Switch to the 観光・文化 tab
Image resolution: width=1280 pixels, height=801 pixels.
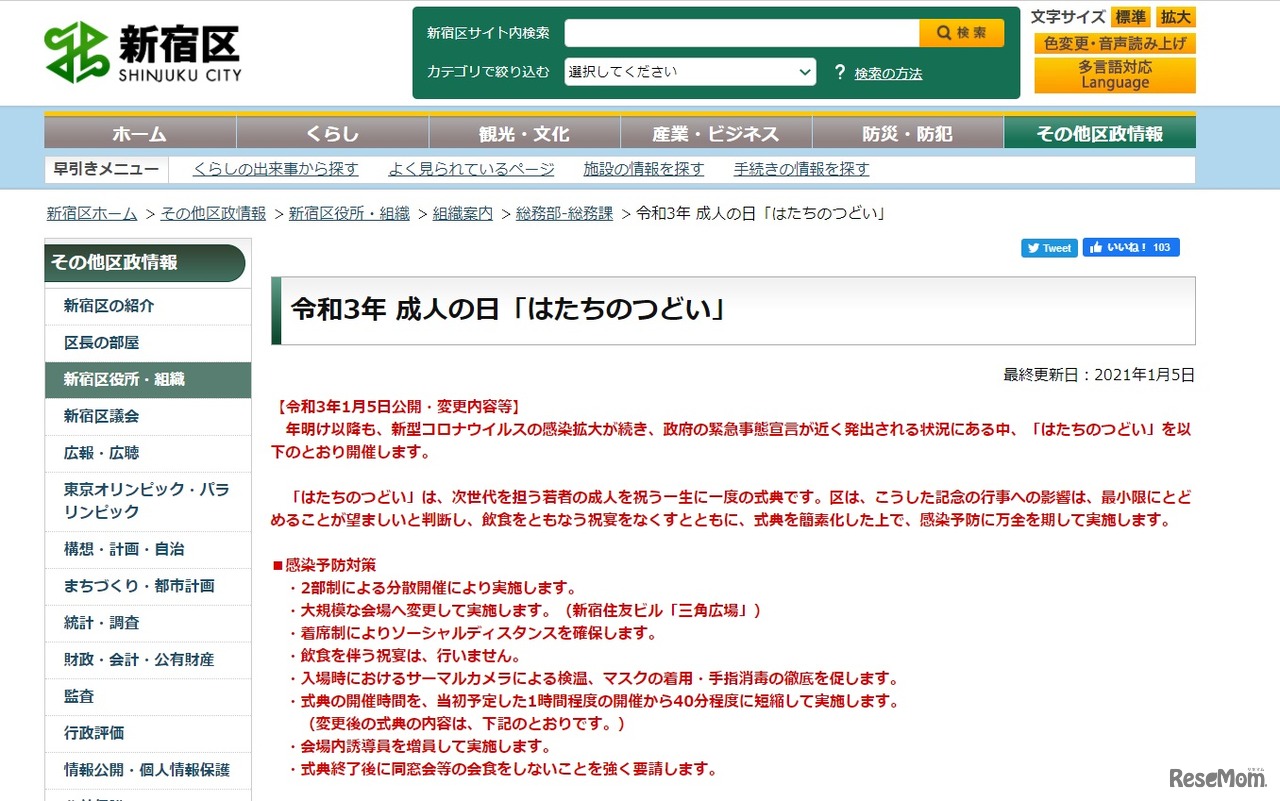tap(524, 134)
